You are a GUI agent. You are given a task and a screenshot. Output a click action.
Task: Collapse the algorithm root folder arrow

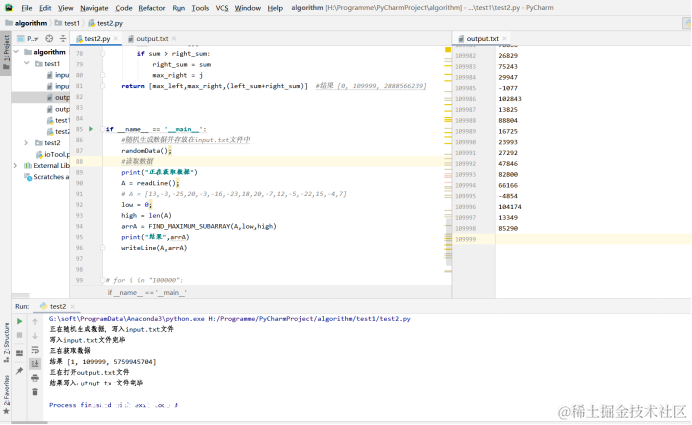coord(16,52)
